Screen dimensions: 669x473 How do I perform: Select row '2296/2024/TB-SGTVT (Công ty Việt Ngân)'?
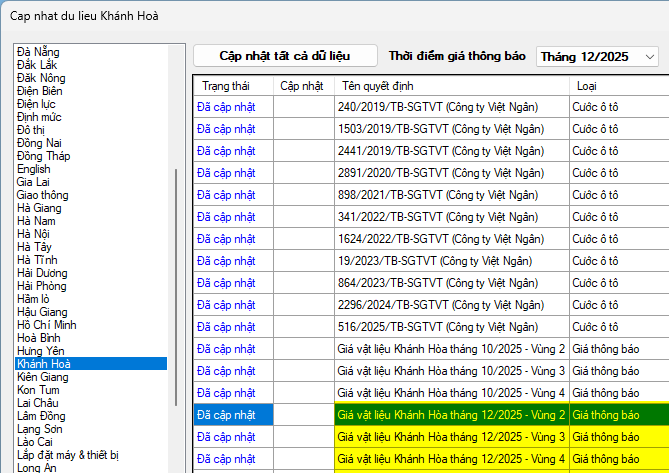[x=438, y=305]
